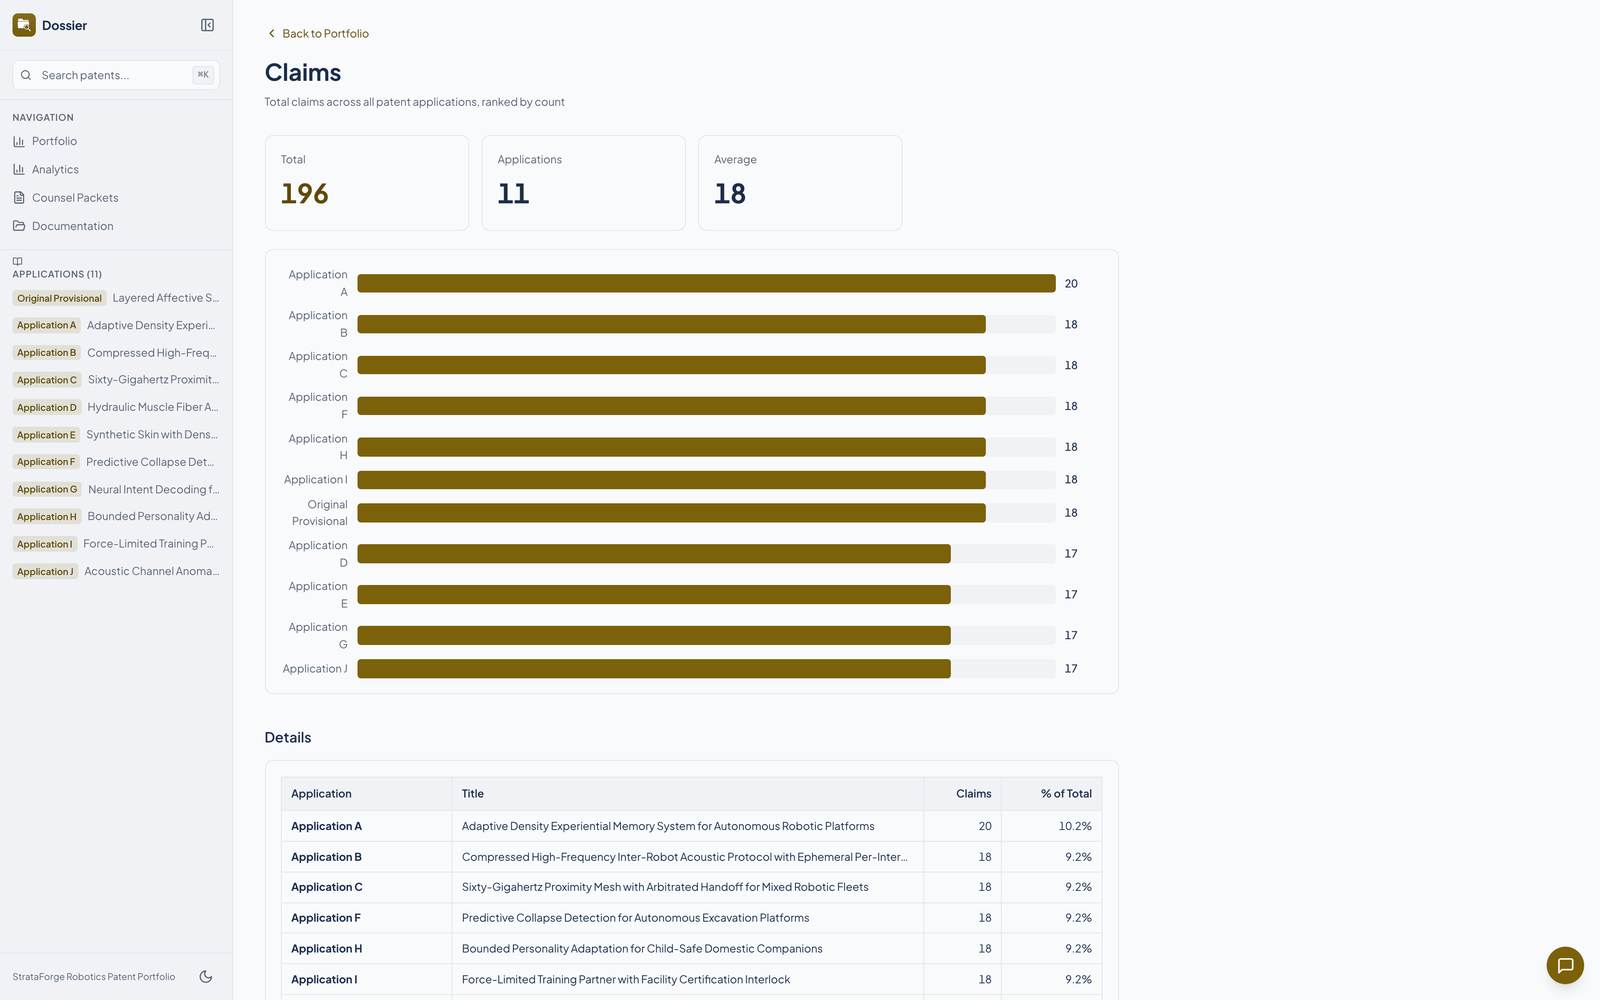The height and width of the screenshot is (1000, 1600).
Task: Go back to Portfolio
Action: [317, 33]
